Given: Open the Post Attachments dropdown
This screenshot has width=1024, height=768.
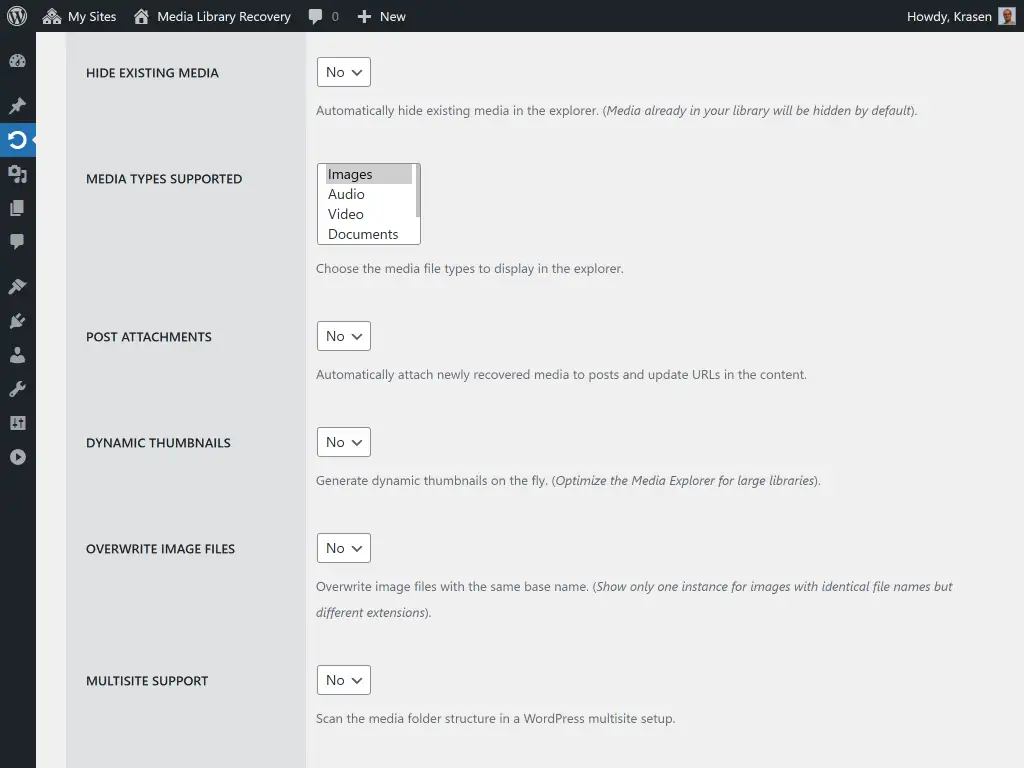Looking at the screenshot, I should [x=343, y=336].
